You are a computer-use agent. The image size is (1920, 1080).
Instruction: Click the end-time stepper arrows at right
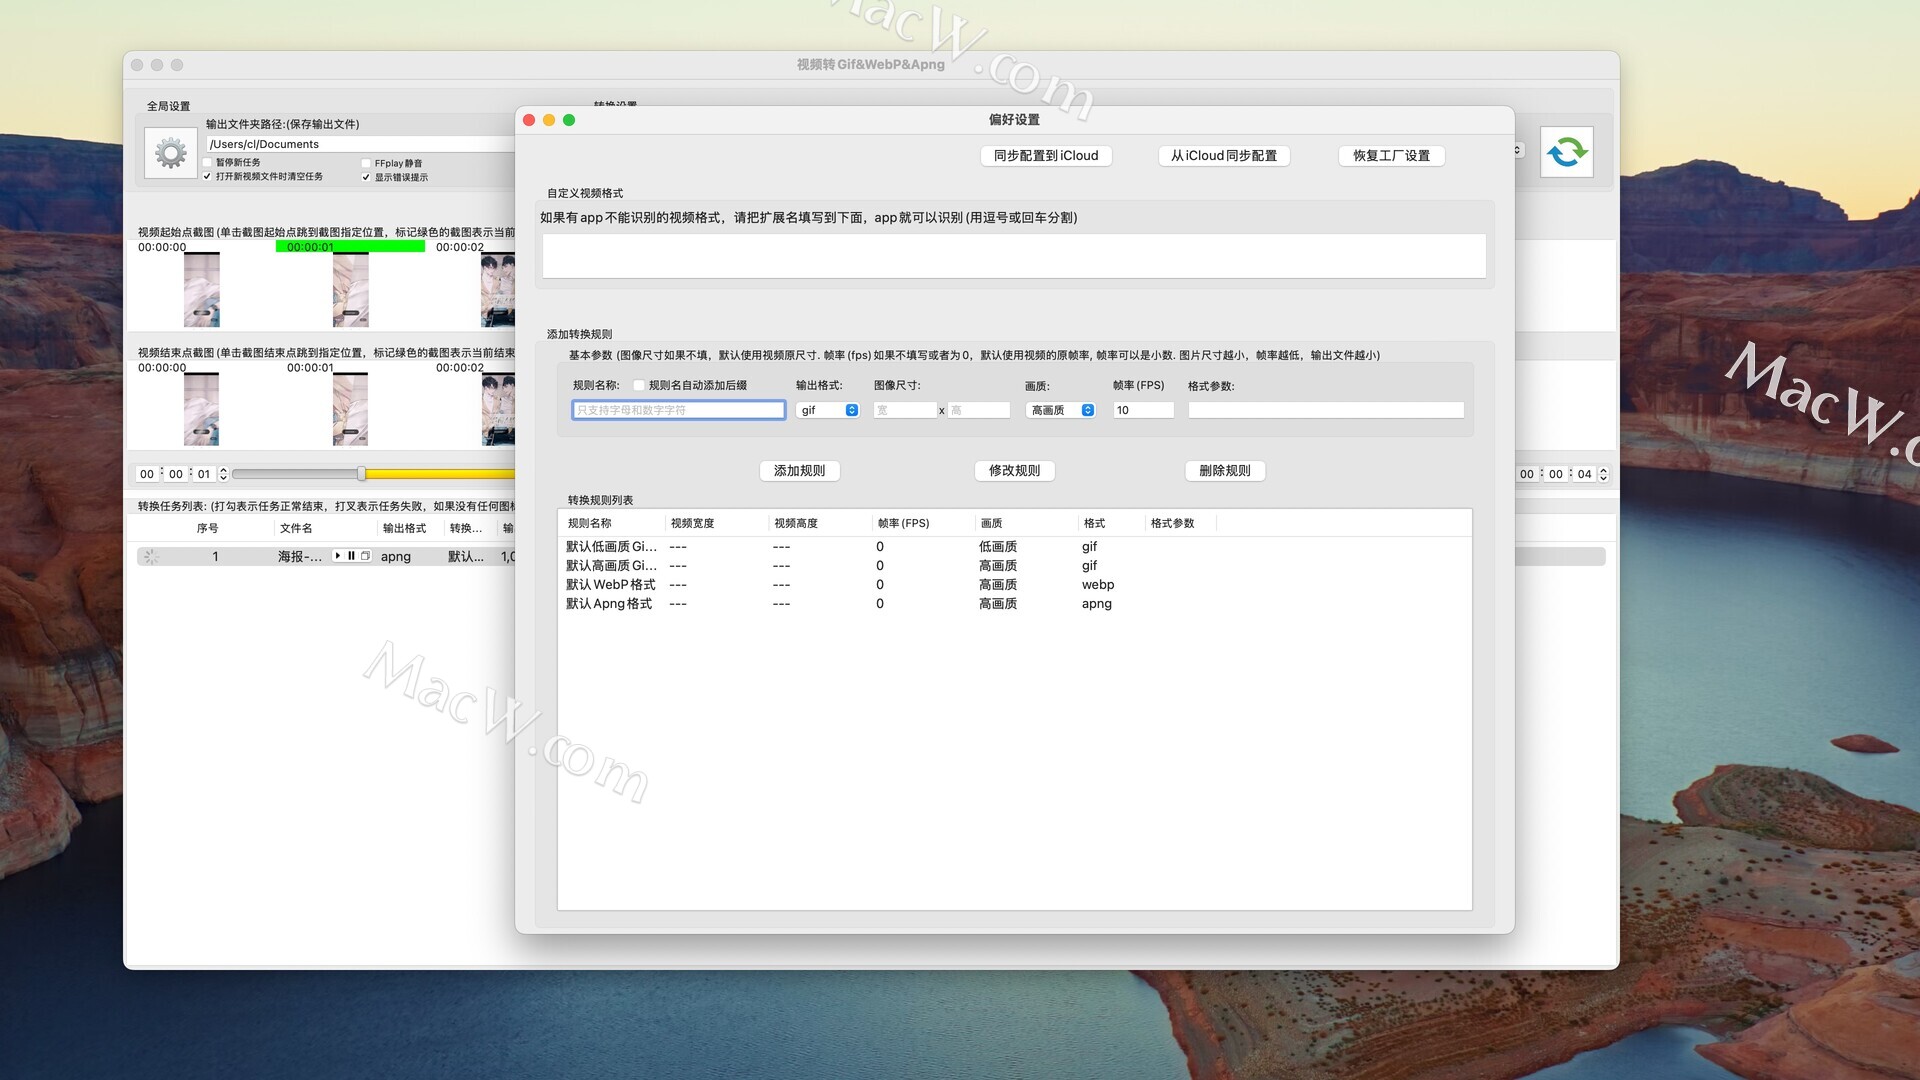pos(1603,474)
